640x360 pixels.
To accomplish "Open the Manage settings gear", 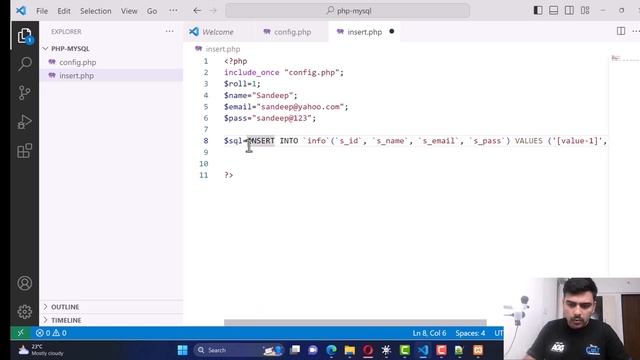I will click(24, 312).
